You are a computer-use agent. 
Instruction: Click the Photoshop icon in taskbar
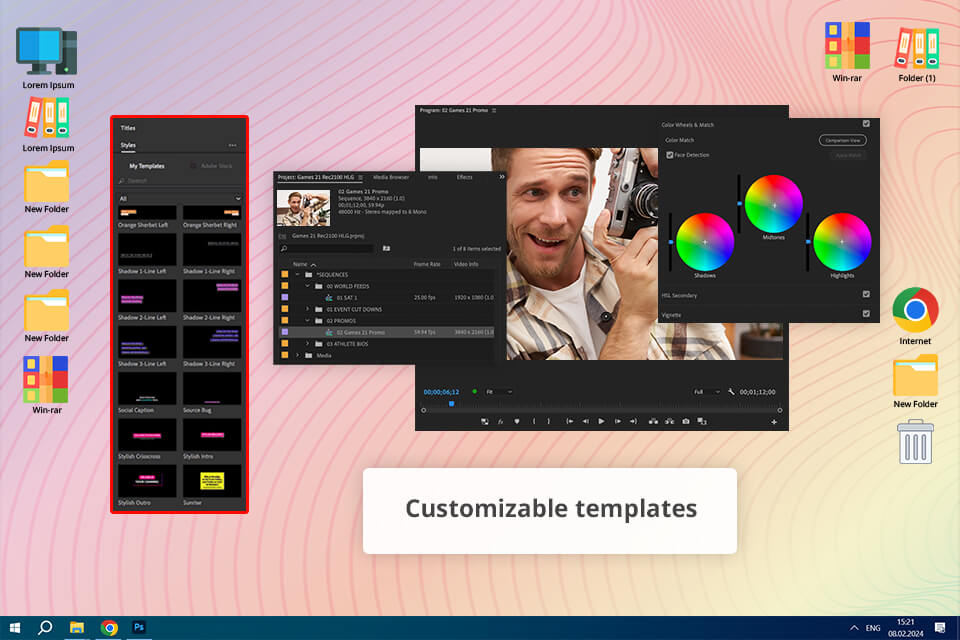[x=139, y=627]
